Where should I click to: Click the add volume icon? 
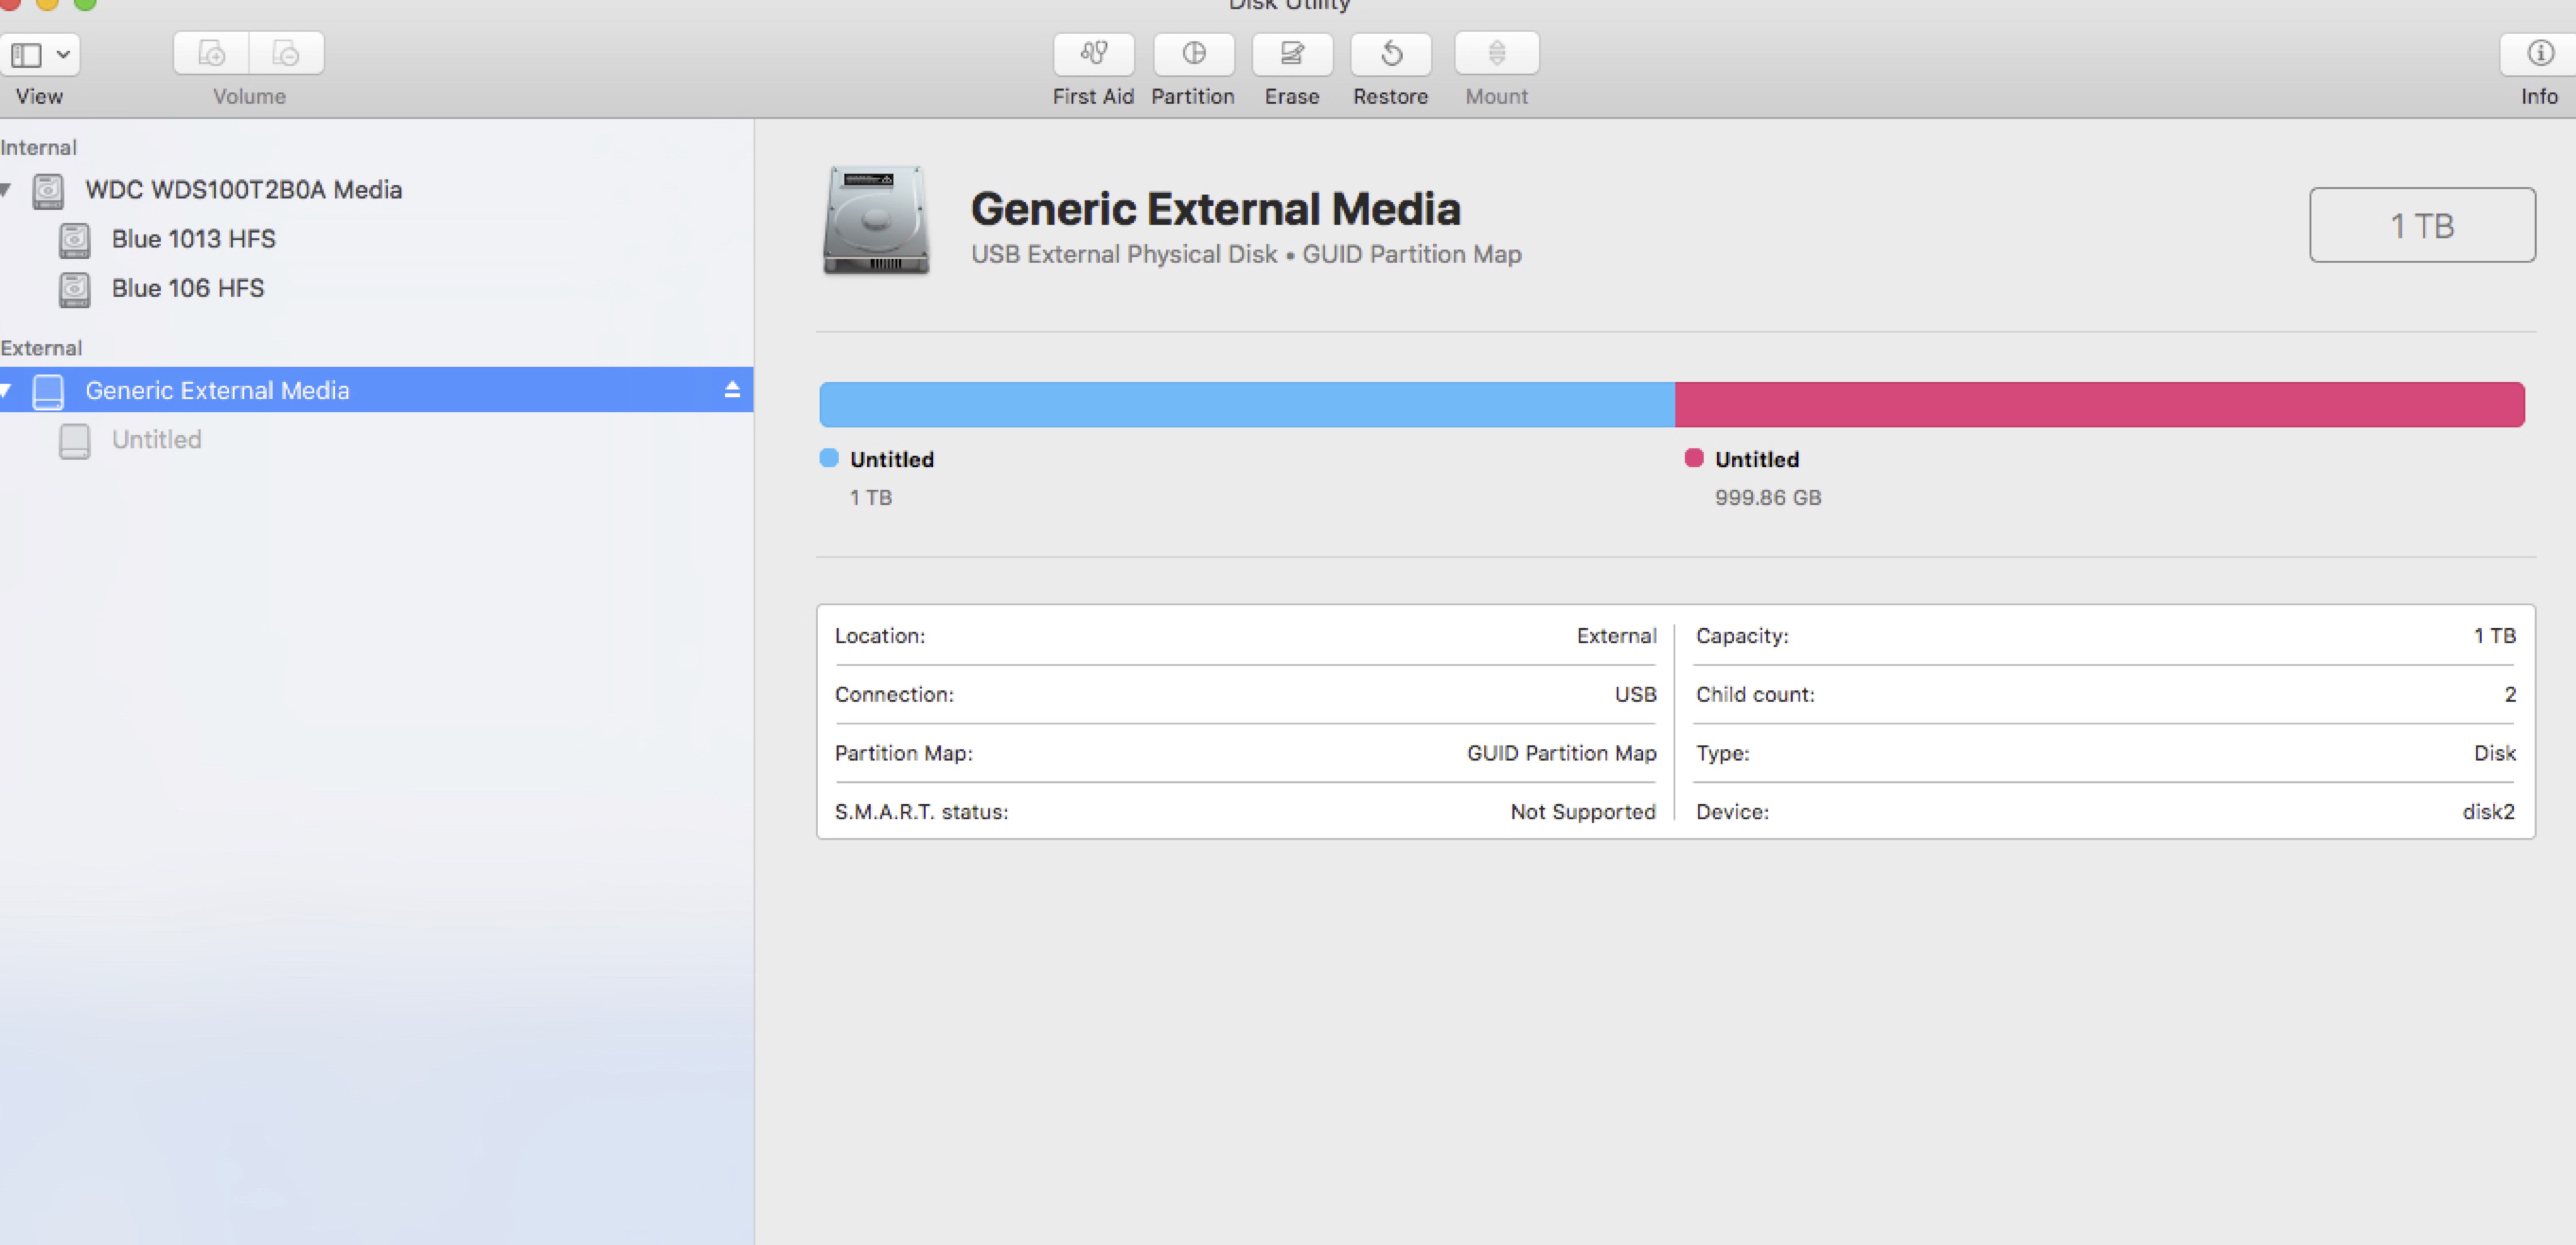[211, 54]
